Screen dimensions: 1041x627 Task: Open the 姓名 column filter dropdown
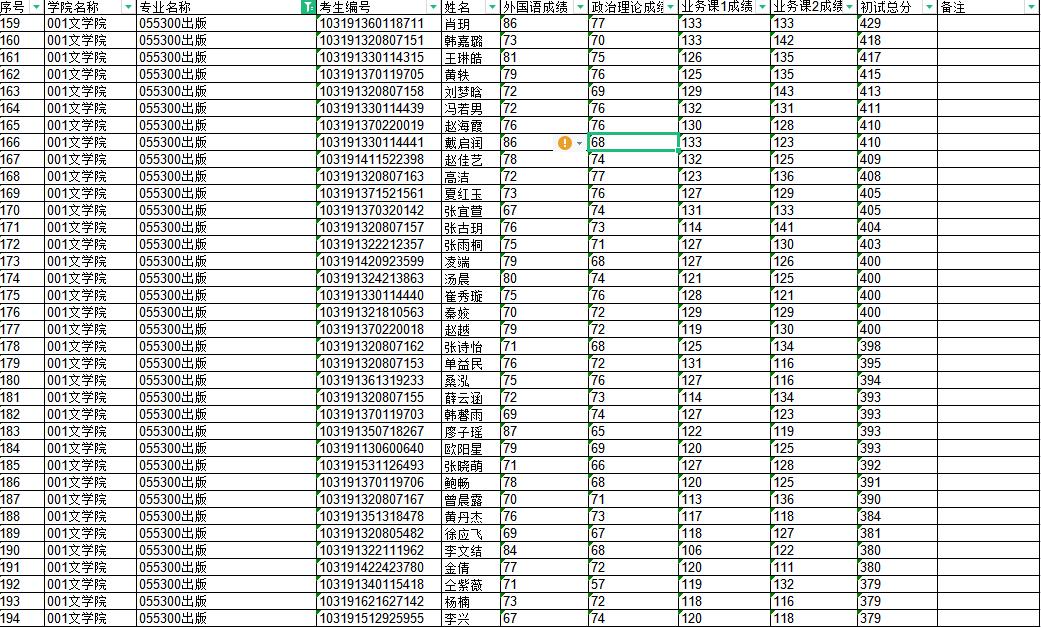pyautogui.click(x=492, y=7)
